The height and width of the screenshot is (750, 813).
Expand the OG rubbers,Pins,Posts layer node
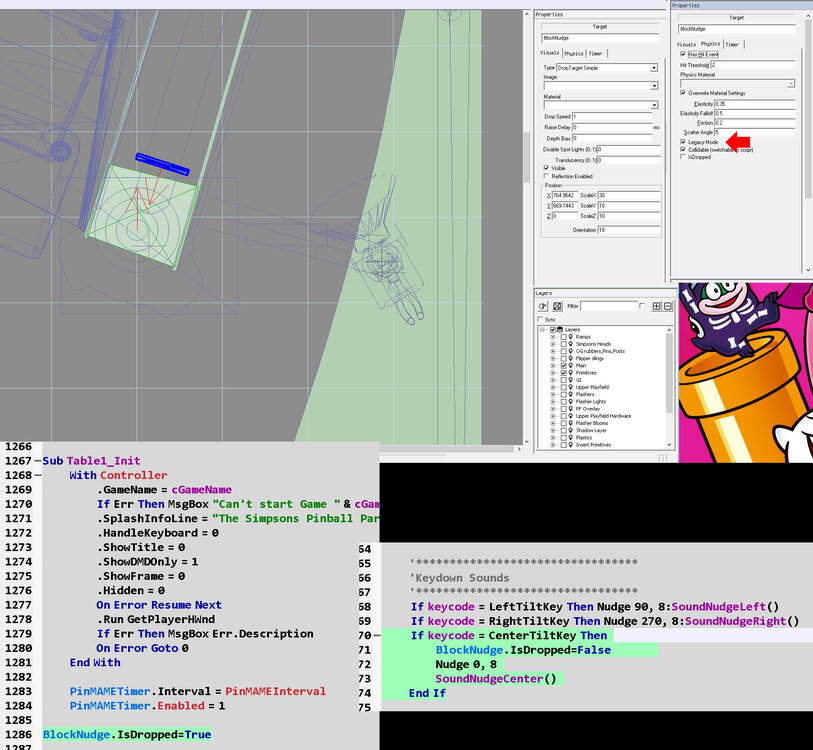[553, 351]
